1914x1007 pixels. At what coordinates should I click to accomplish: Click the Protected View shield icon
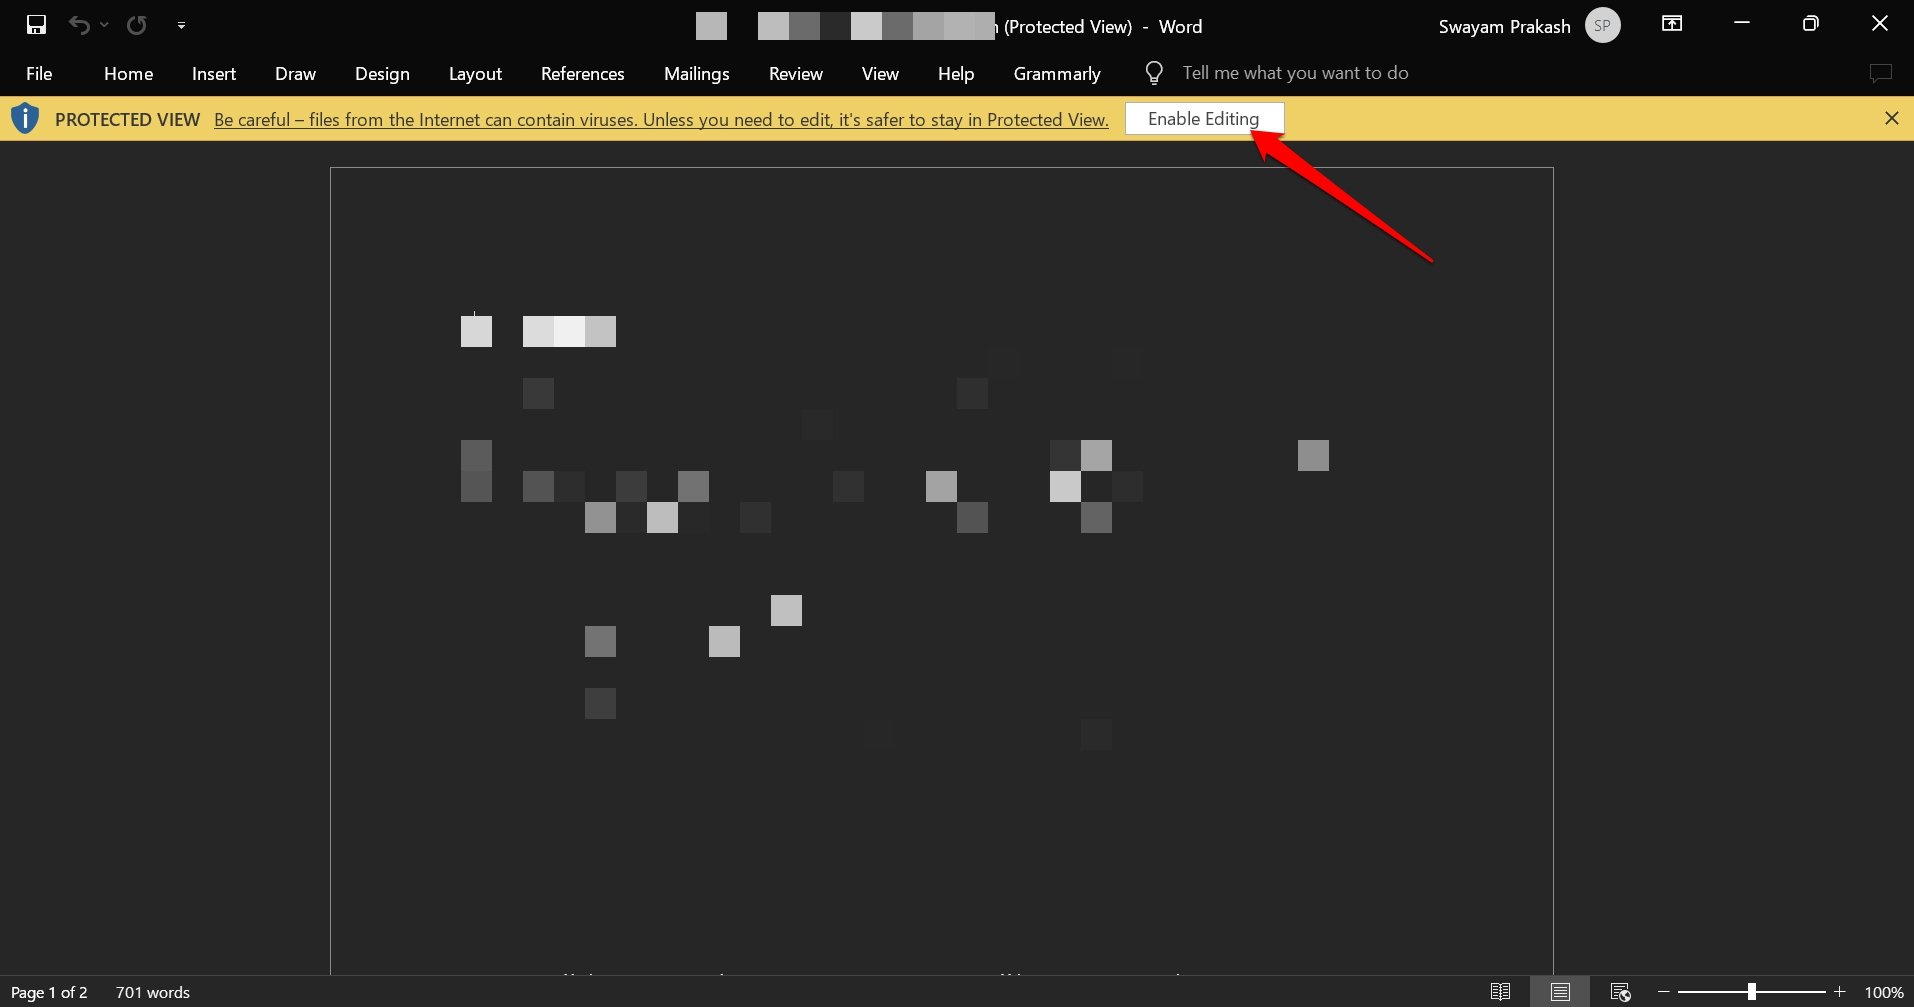coord(25,119)
